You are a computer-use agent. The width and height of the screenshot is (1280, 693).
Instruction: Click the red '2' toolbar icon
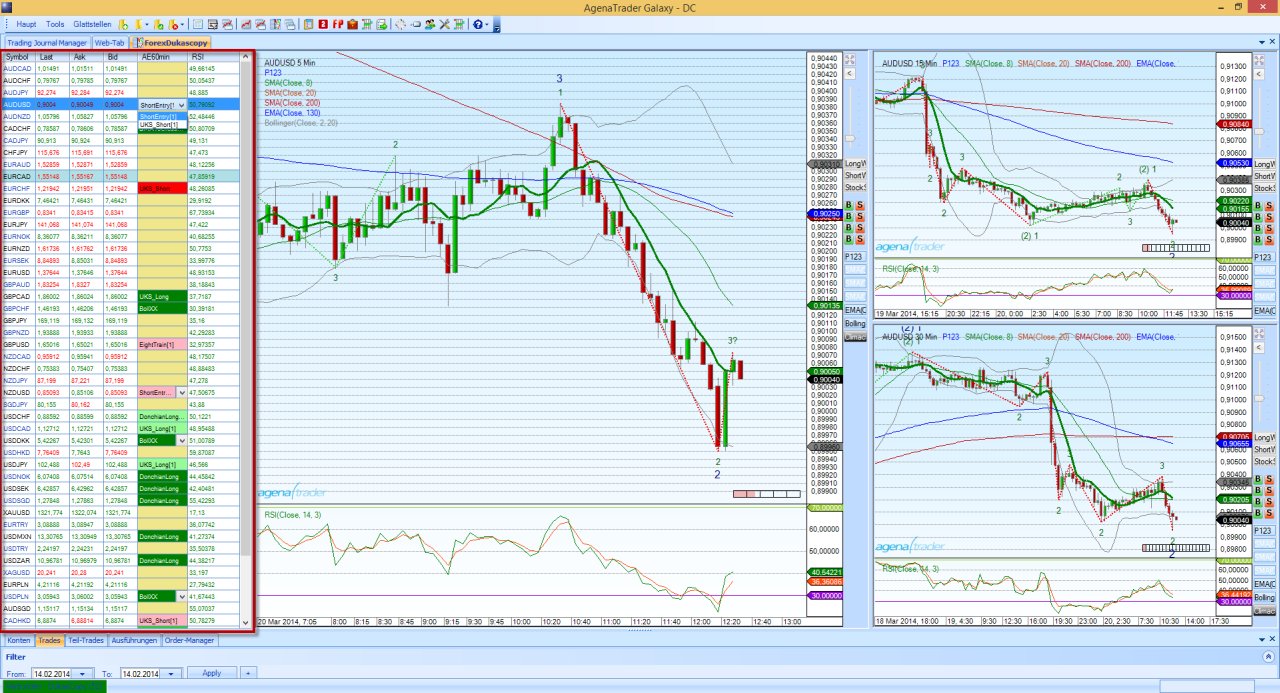pos(323,24)
